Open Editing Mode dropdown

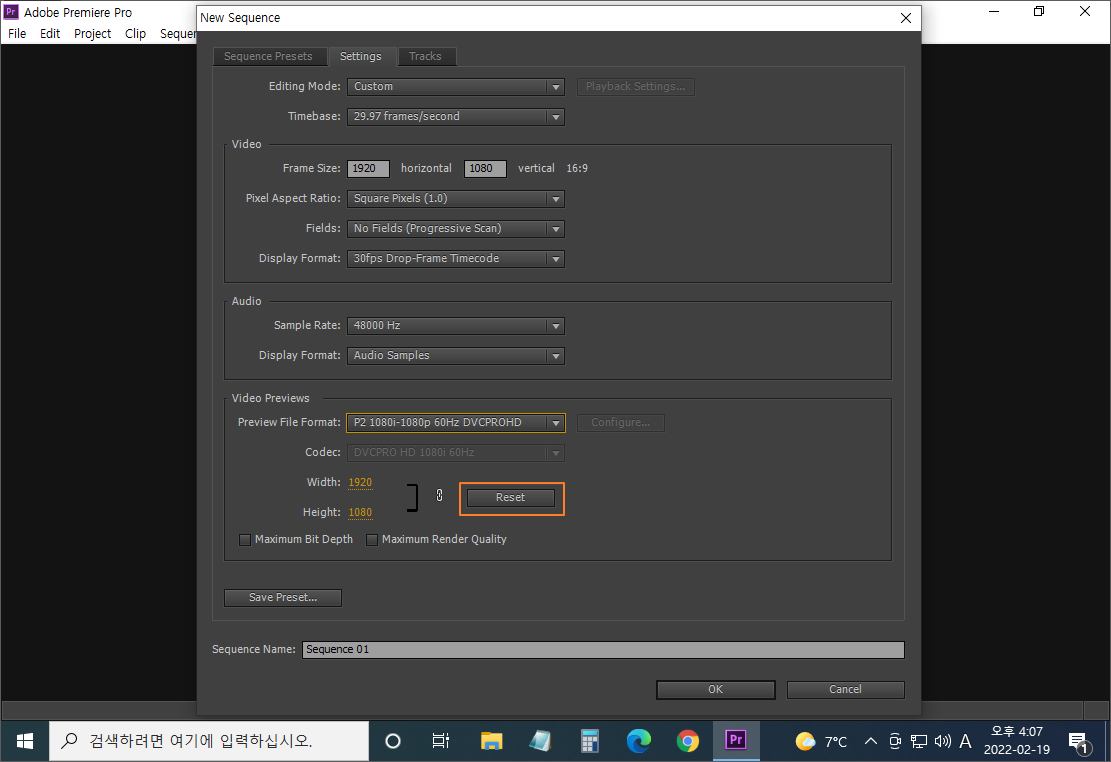click(x=456, y=86)
